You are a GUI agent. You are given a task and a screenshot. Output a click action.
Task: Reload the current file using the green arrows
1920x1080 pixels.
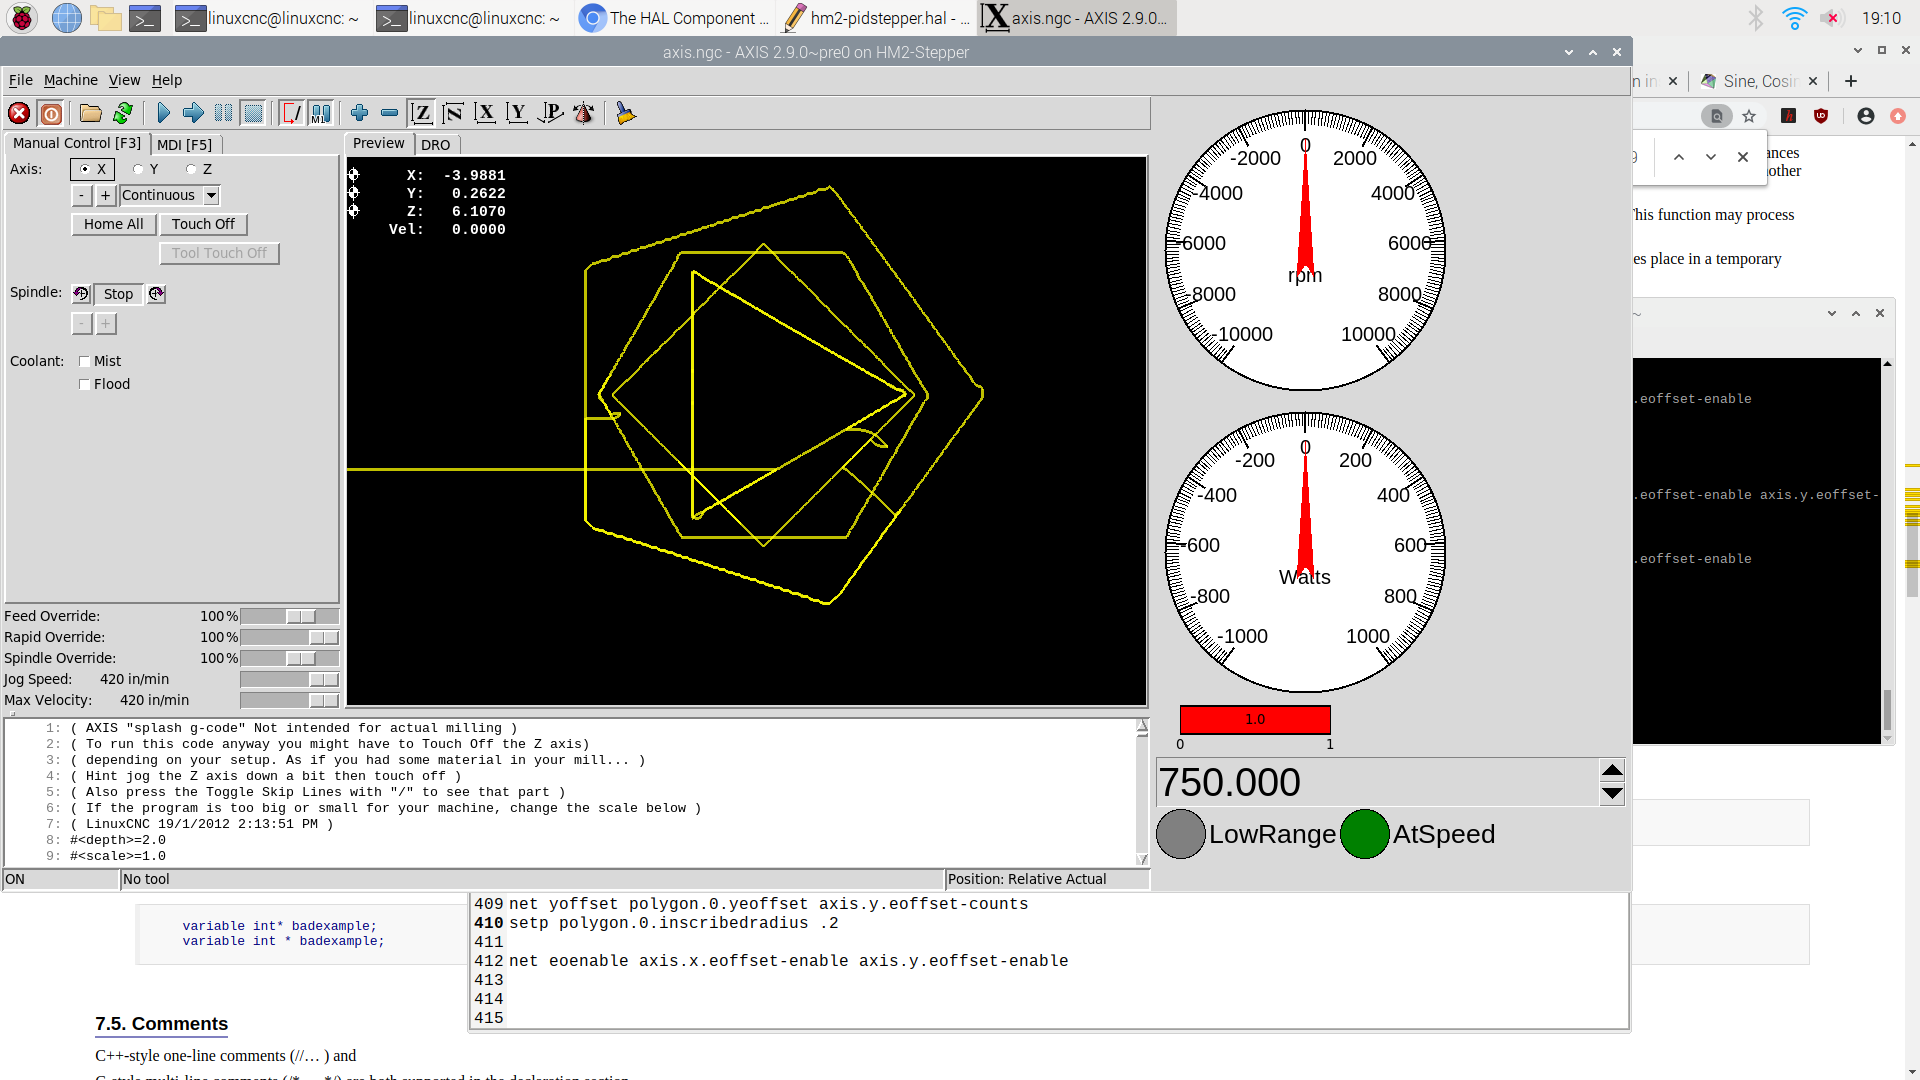pyautogui.click(x=123, y=113)
